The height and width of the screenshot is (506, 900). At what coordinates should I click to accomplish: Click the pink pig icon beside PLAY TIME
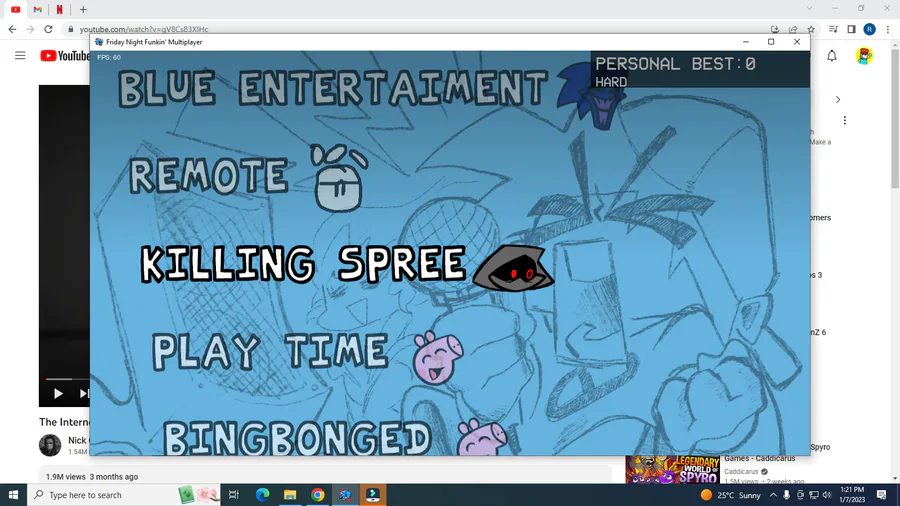438,357
